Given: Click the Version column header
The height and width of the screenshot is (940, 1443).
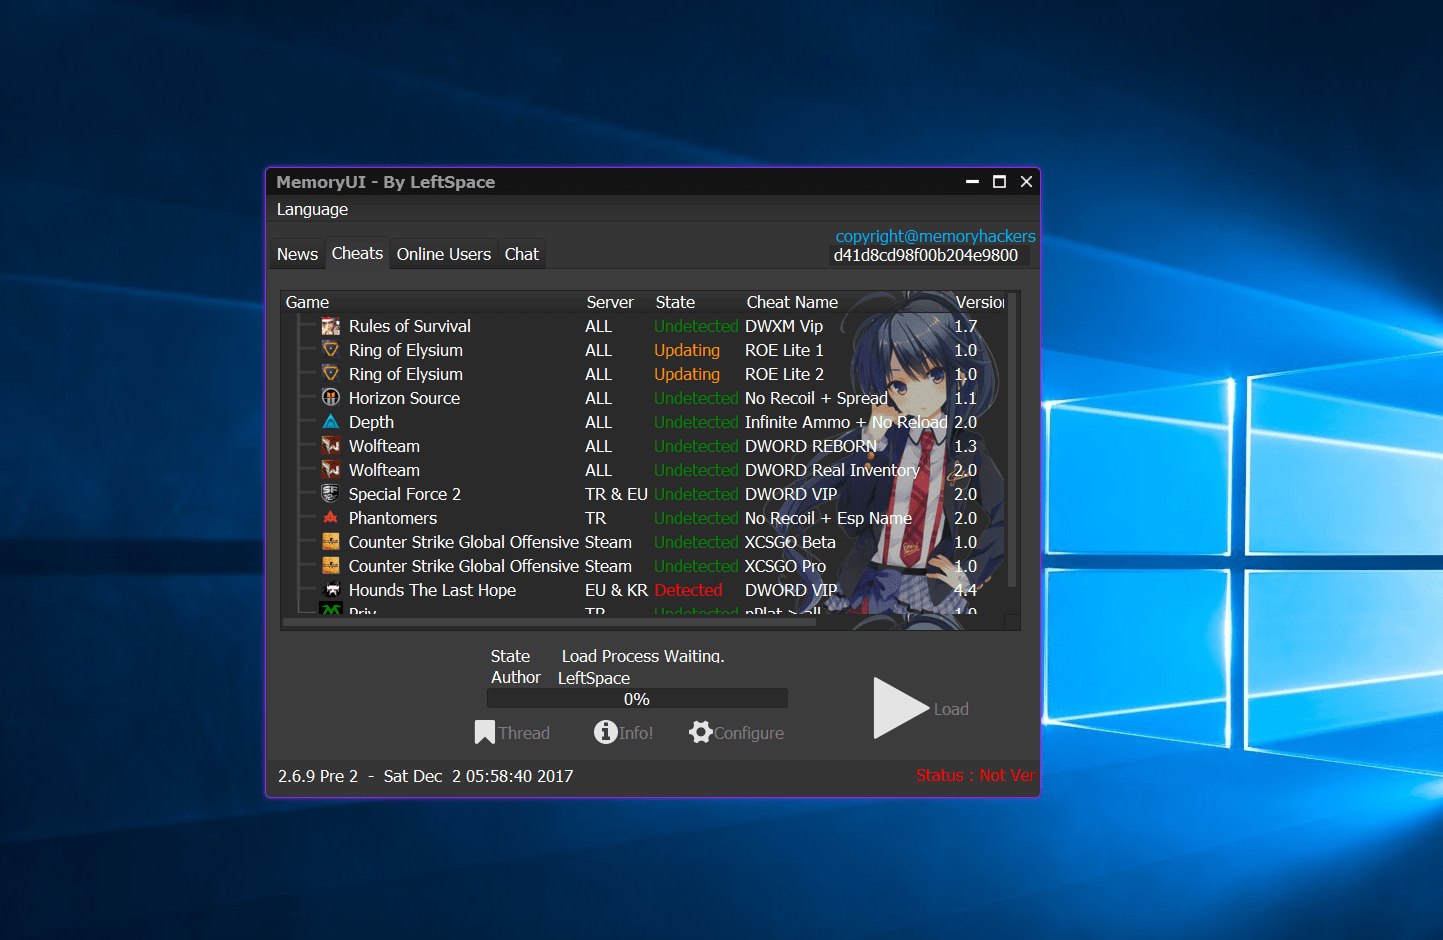Looking at the screenshot, I should [x=979, y=302].
